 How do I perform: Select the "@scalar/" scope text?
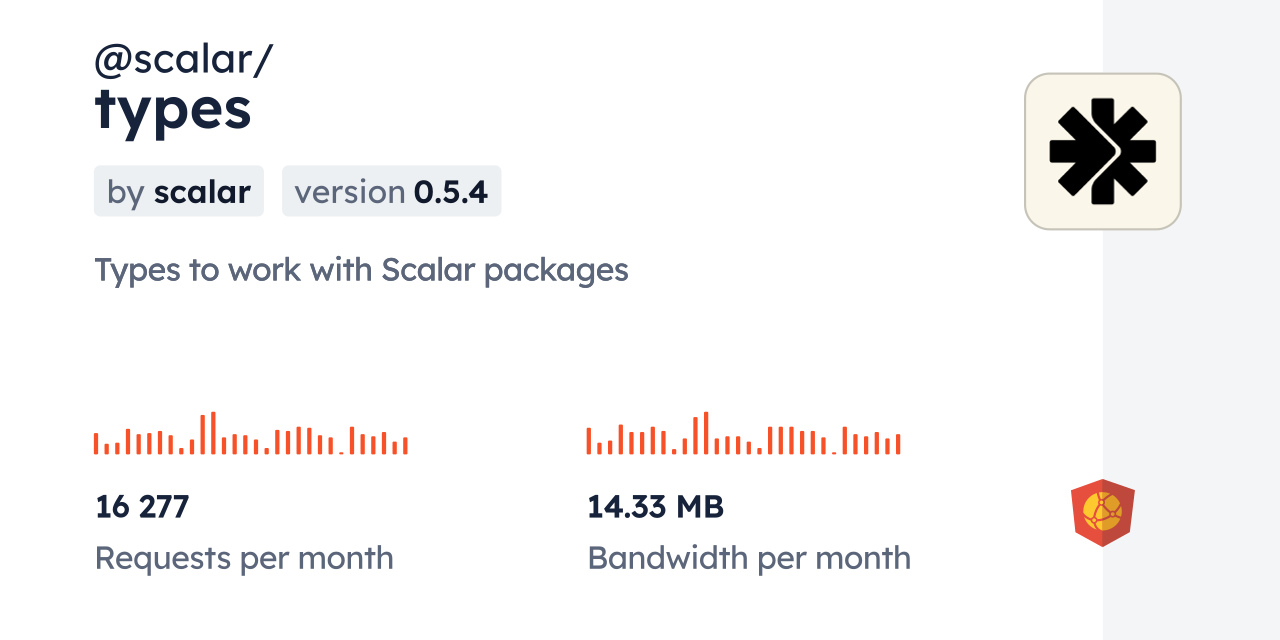coord(183,60)
